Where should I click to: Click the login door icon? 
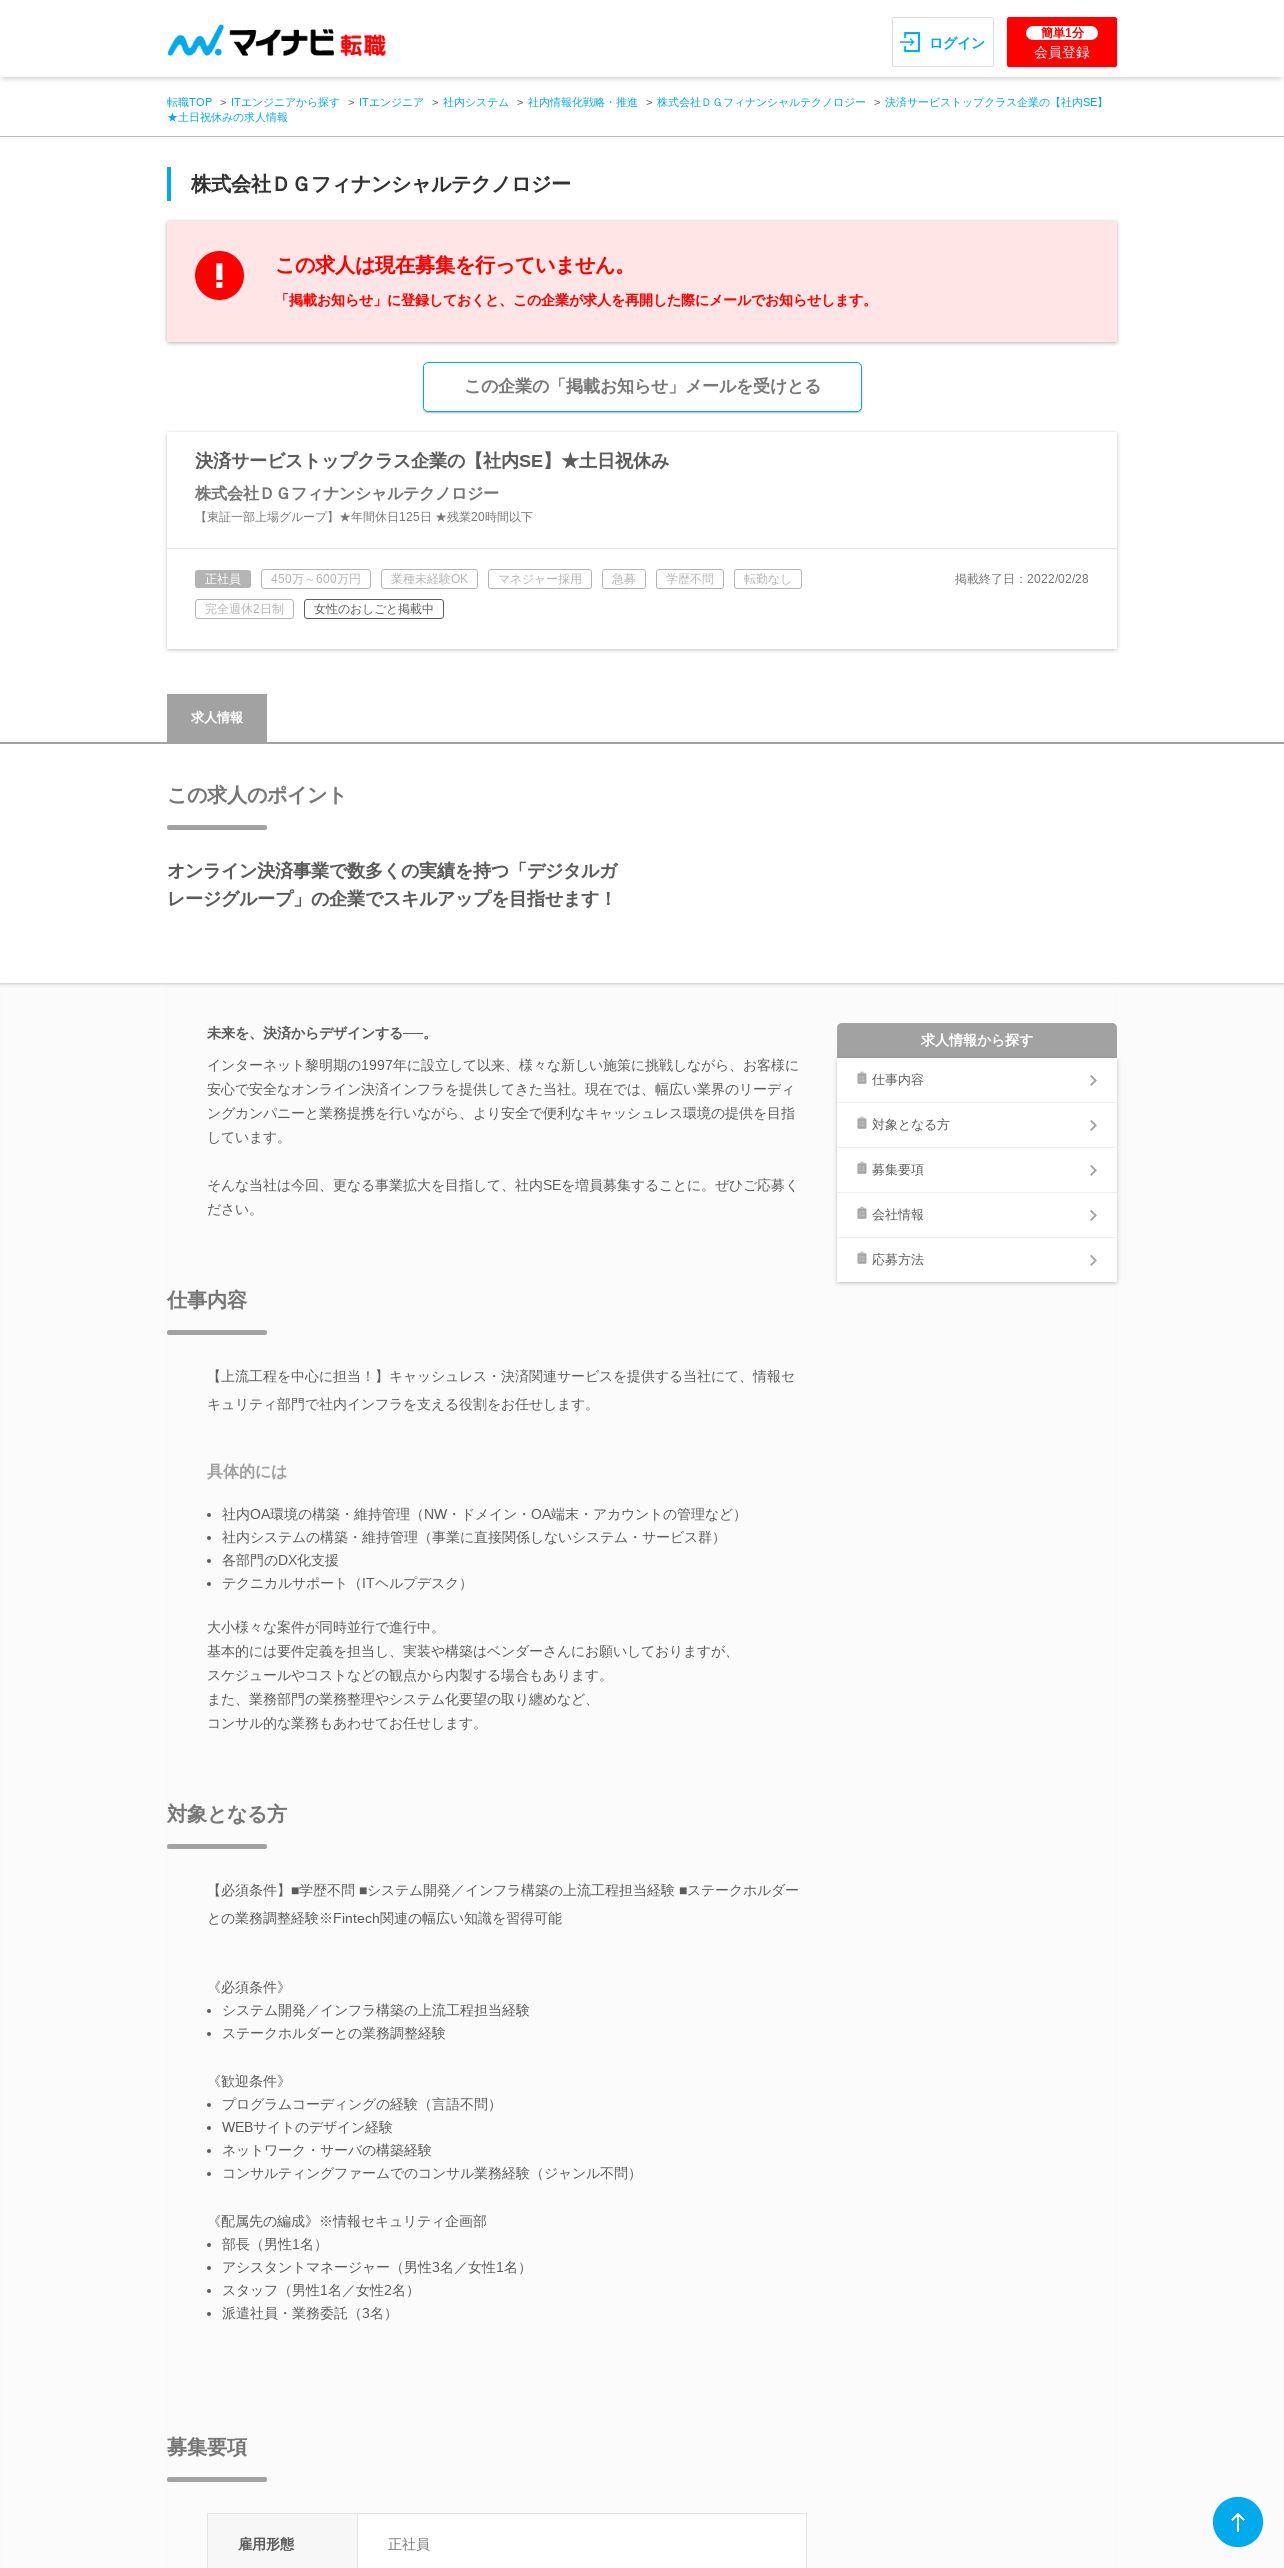click(910, 42)
